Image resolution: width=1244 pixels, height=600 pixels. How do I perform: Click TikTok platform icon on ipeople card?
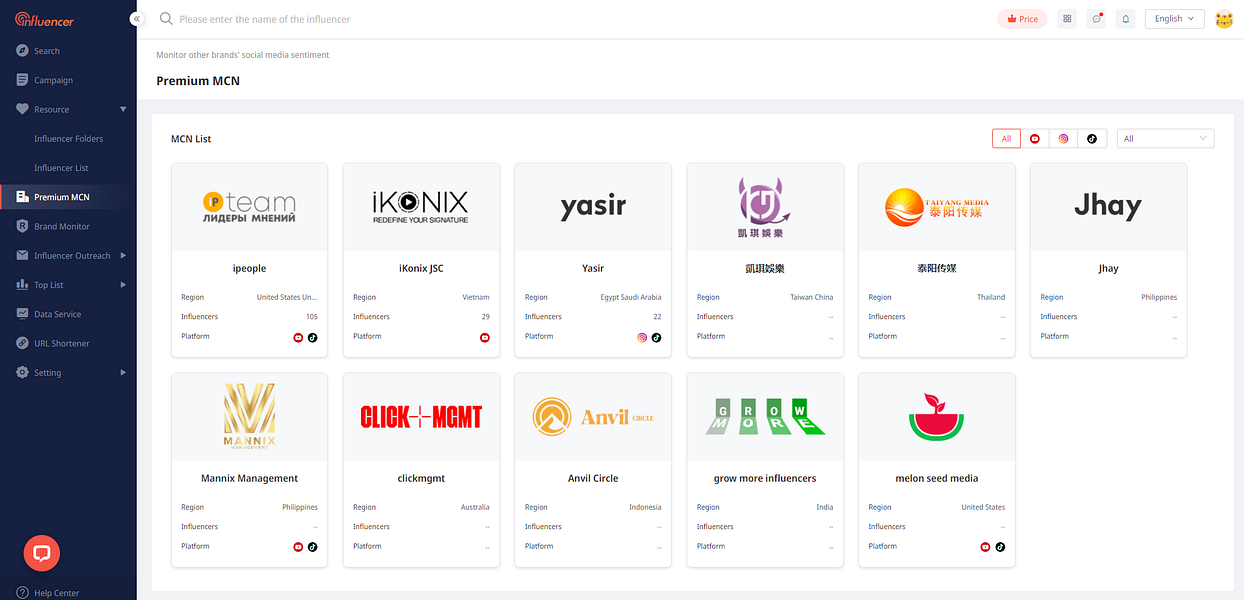click(312, 337)
